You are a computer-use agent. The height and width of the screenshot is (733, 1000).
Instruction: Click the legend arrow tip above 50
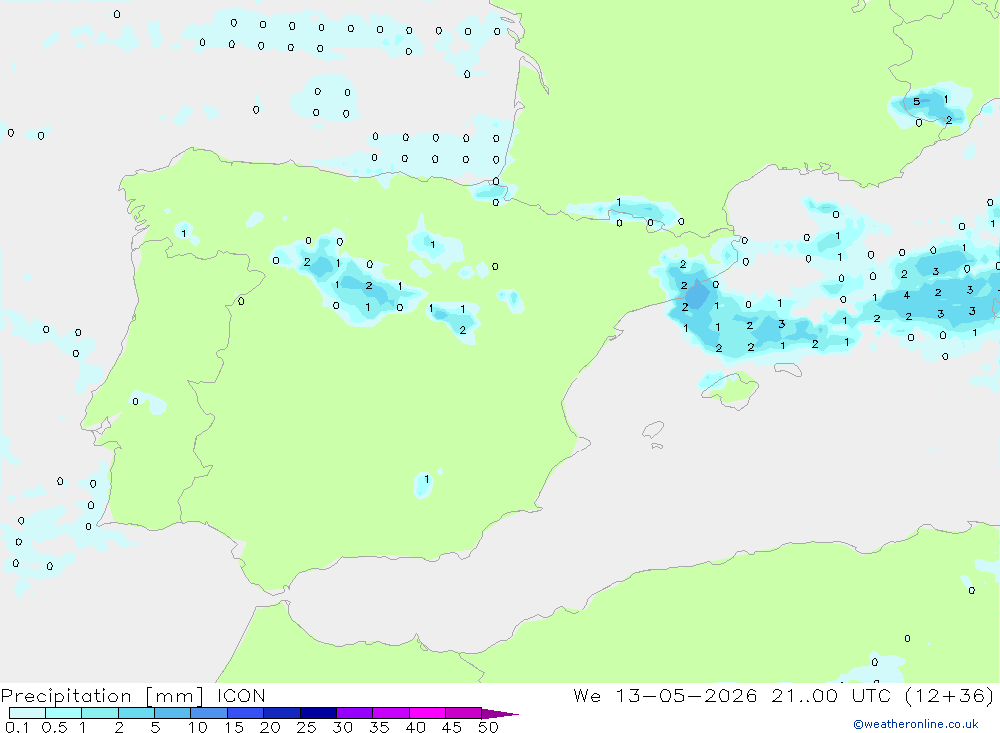[501, 714]
